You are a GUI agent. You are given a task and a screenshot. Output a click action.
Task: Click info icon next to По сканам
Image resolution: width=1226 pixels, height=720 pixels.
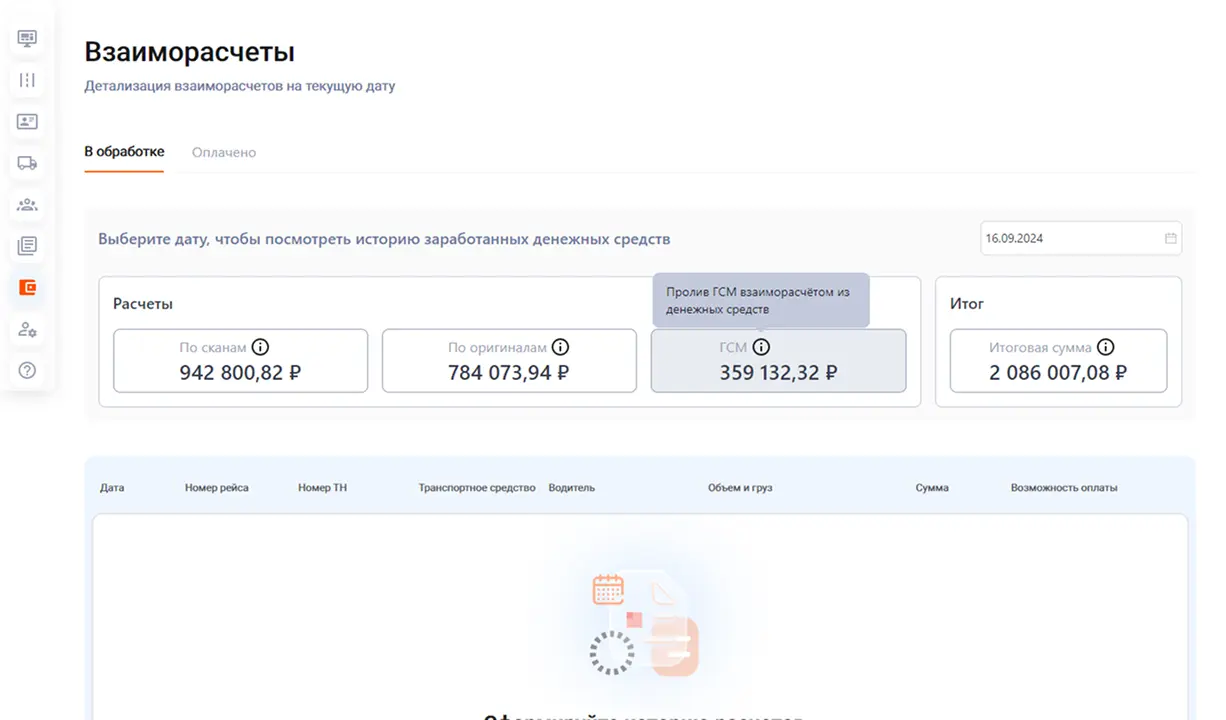pyautogui.click(x=260, y=348)
